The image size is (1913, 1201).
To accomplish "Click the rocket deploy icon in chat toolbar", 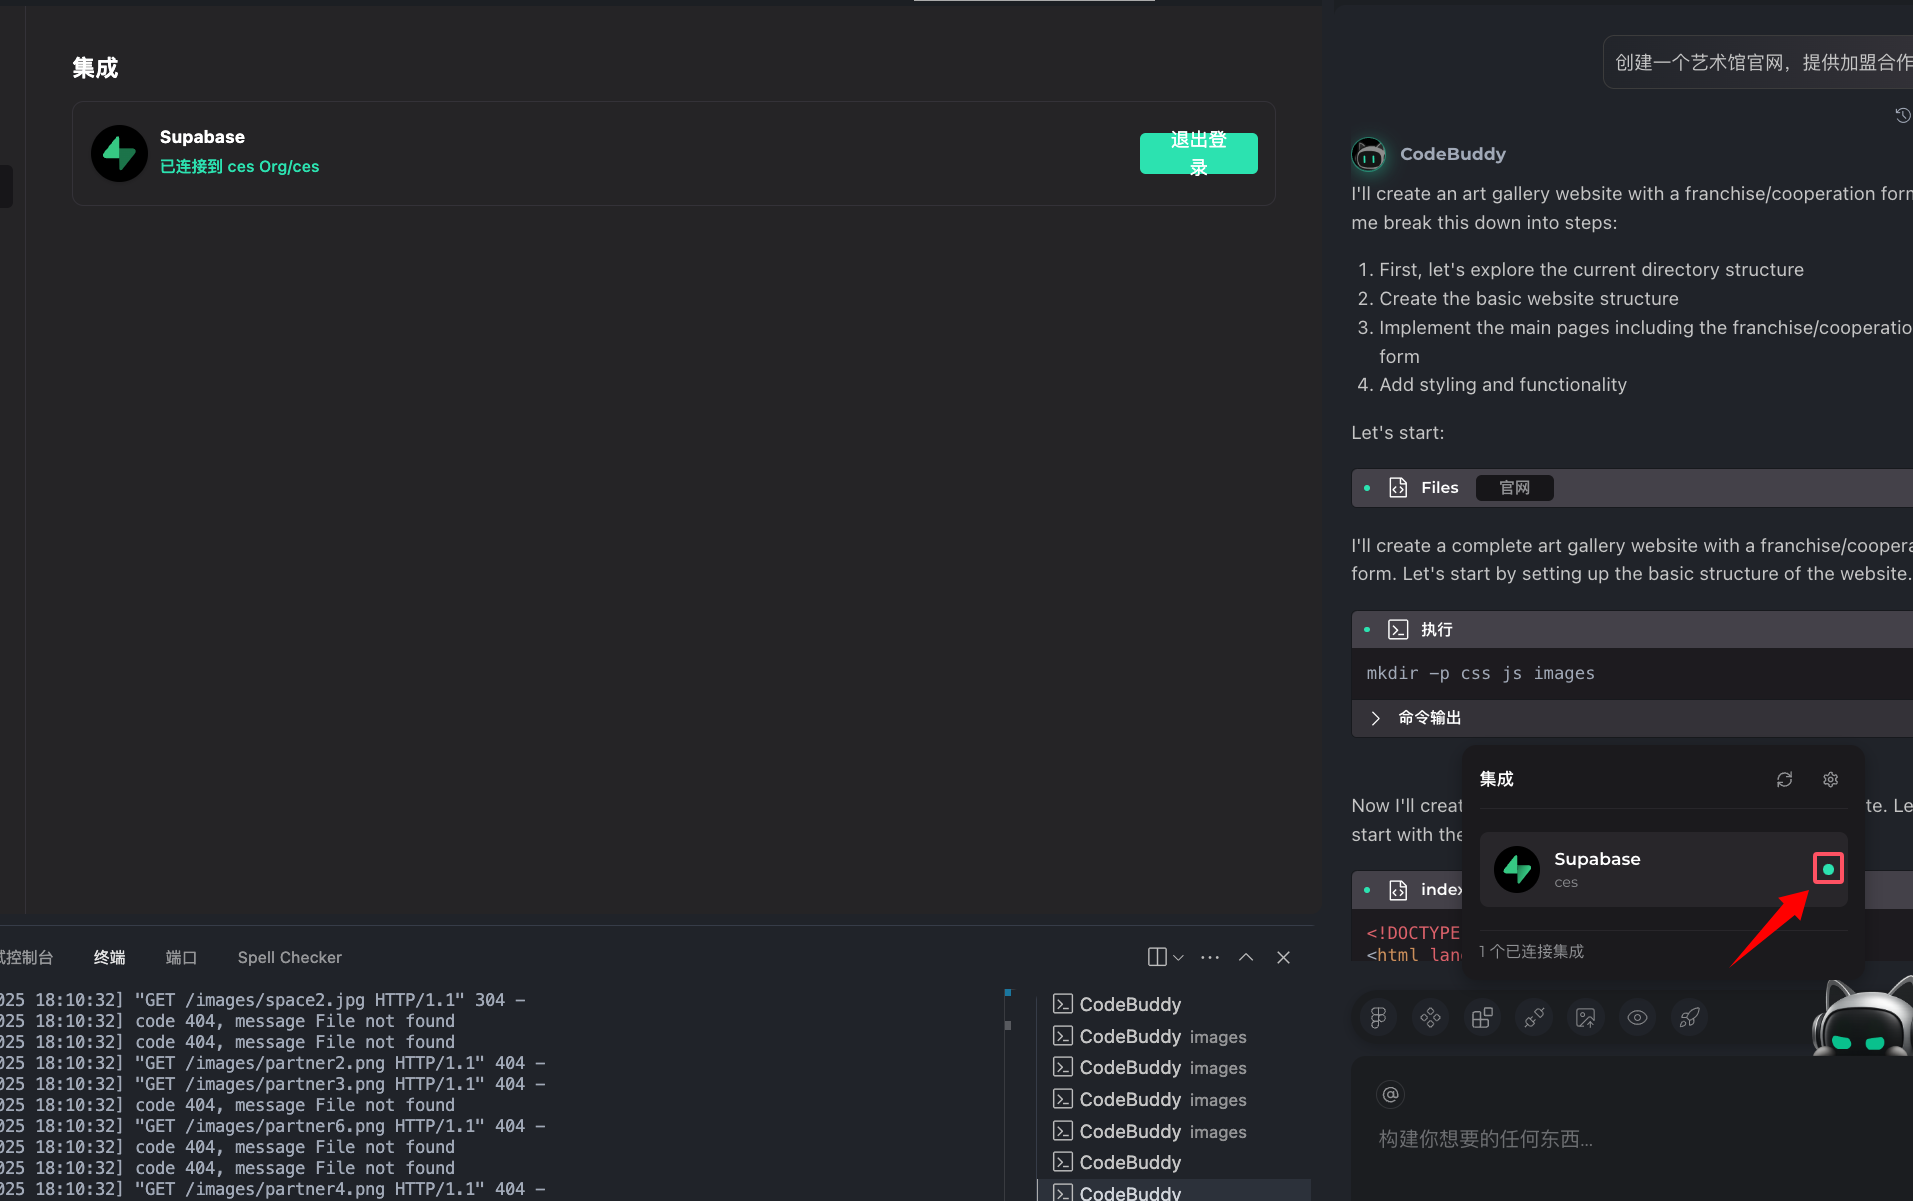I will (x=1689, y=1017).
